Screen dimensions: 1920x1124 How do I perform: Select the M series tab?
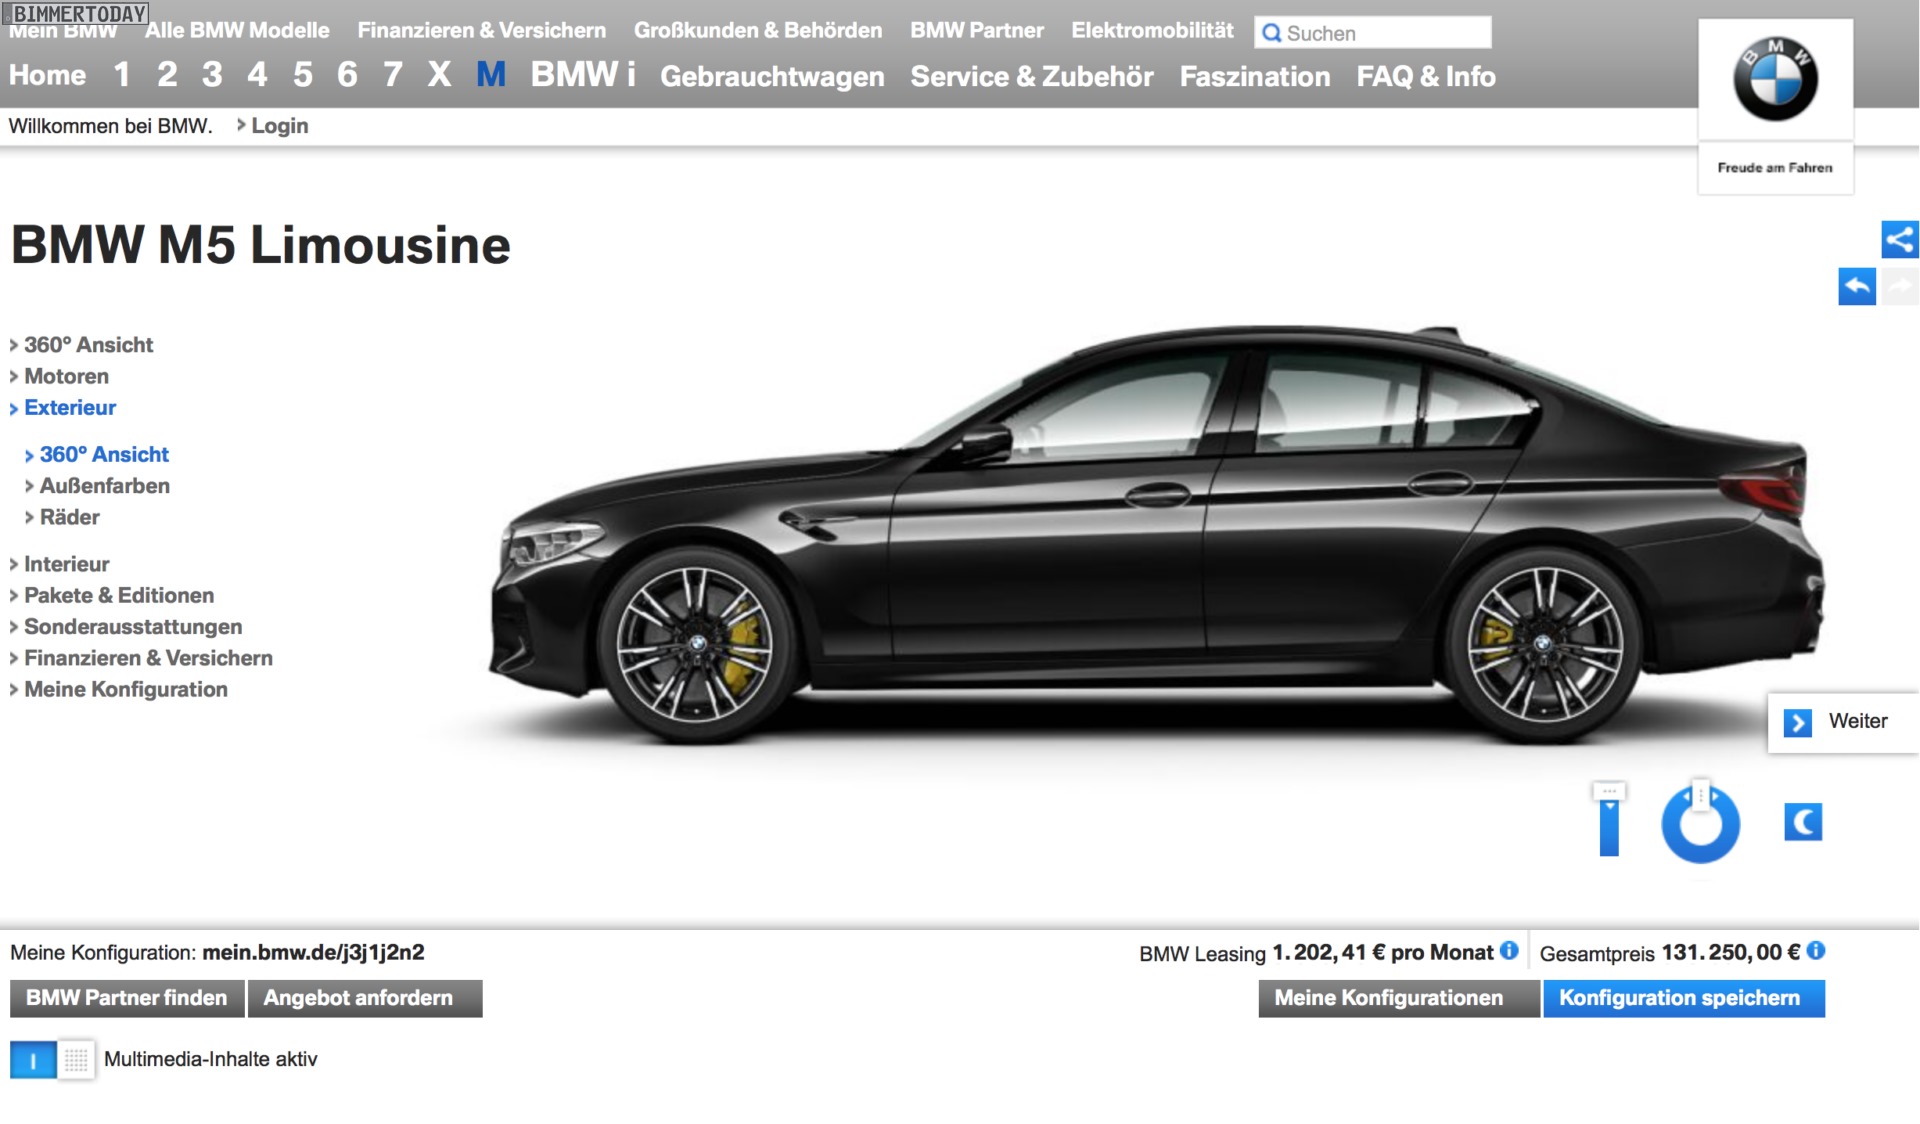(490, 74)
